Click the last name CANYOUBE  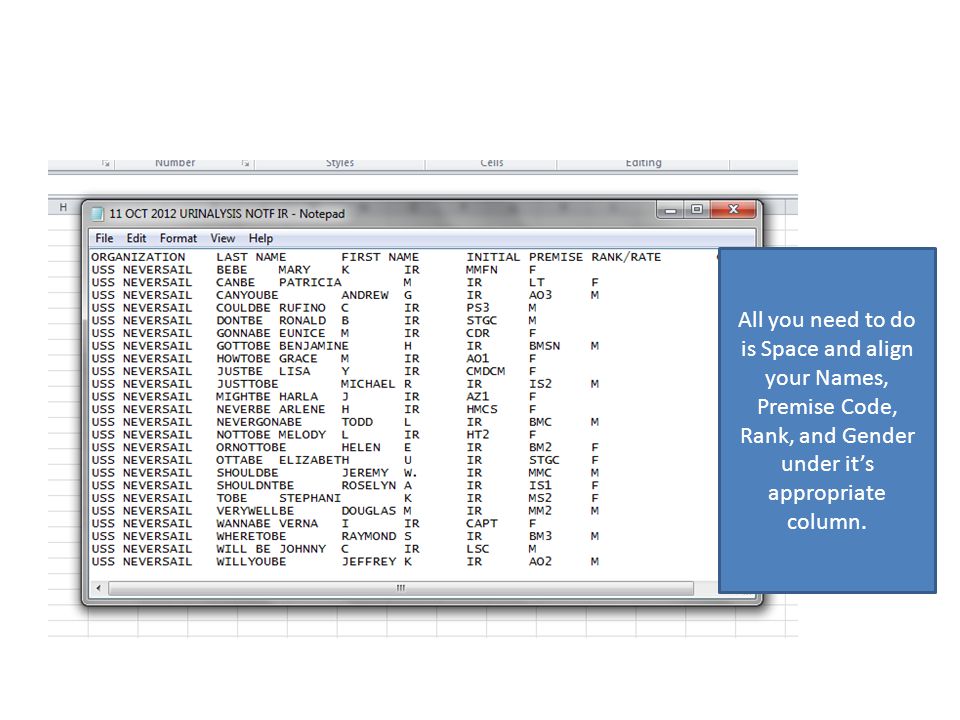pyautogui.click(x=247, y=295)
